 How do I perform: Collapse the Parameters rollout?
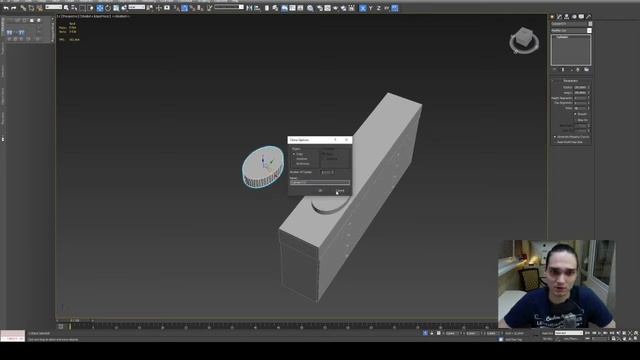(x=571, y=81)
